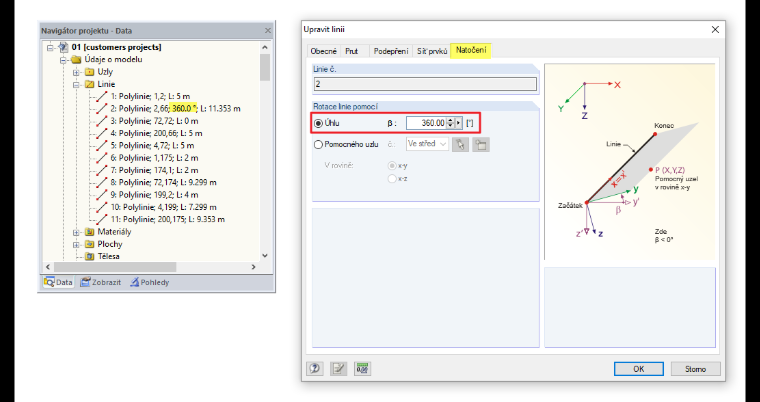Collapse the Linie tree node
This screenshot has width=760, height=402.
tap(76, 84)
